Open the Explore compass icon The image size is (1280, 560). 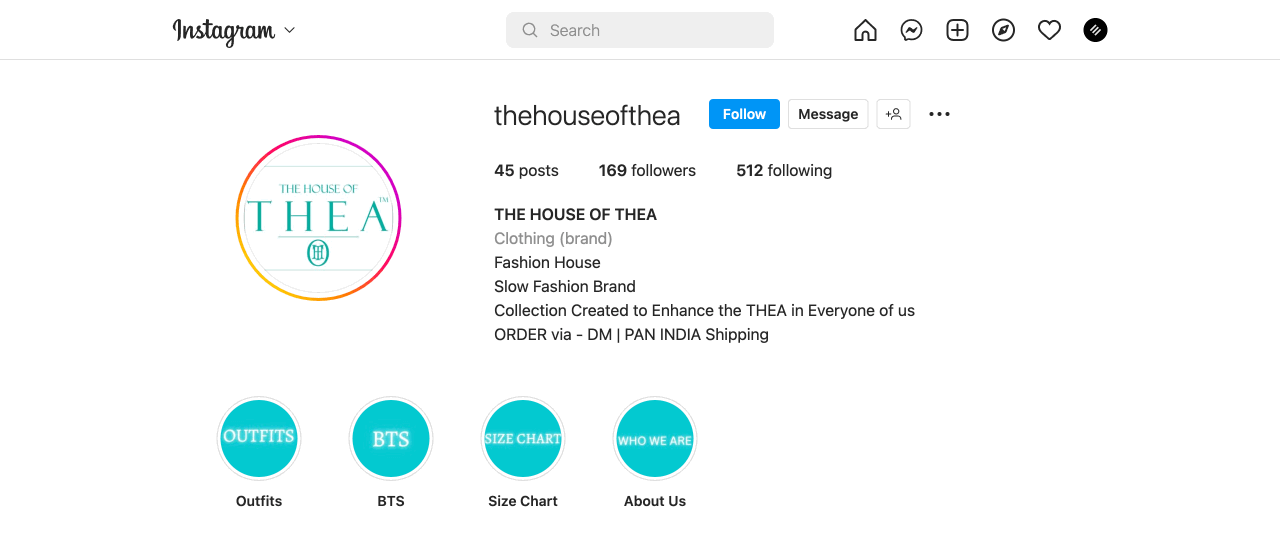tap(1003, 31)
